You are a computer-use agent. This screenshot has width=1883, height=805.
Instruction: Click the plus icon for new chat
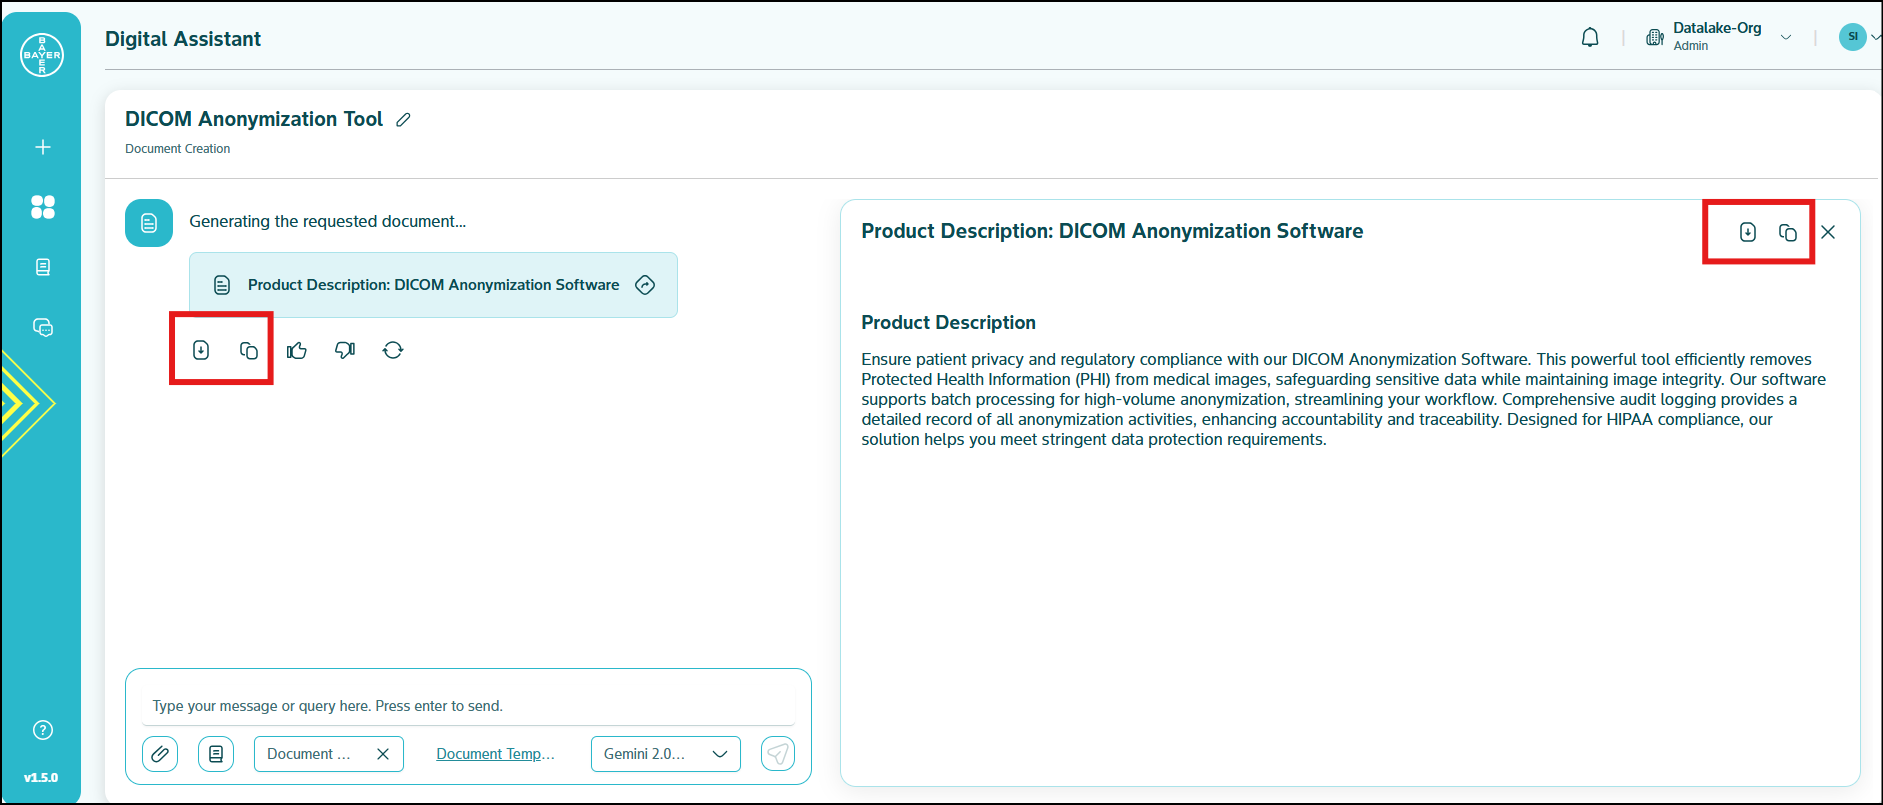pyautogui.click(x=42, y=147)
